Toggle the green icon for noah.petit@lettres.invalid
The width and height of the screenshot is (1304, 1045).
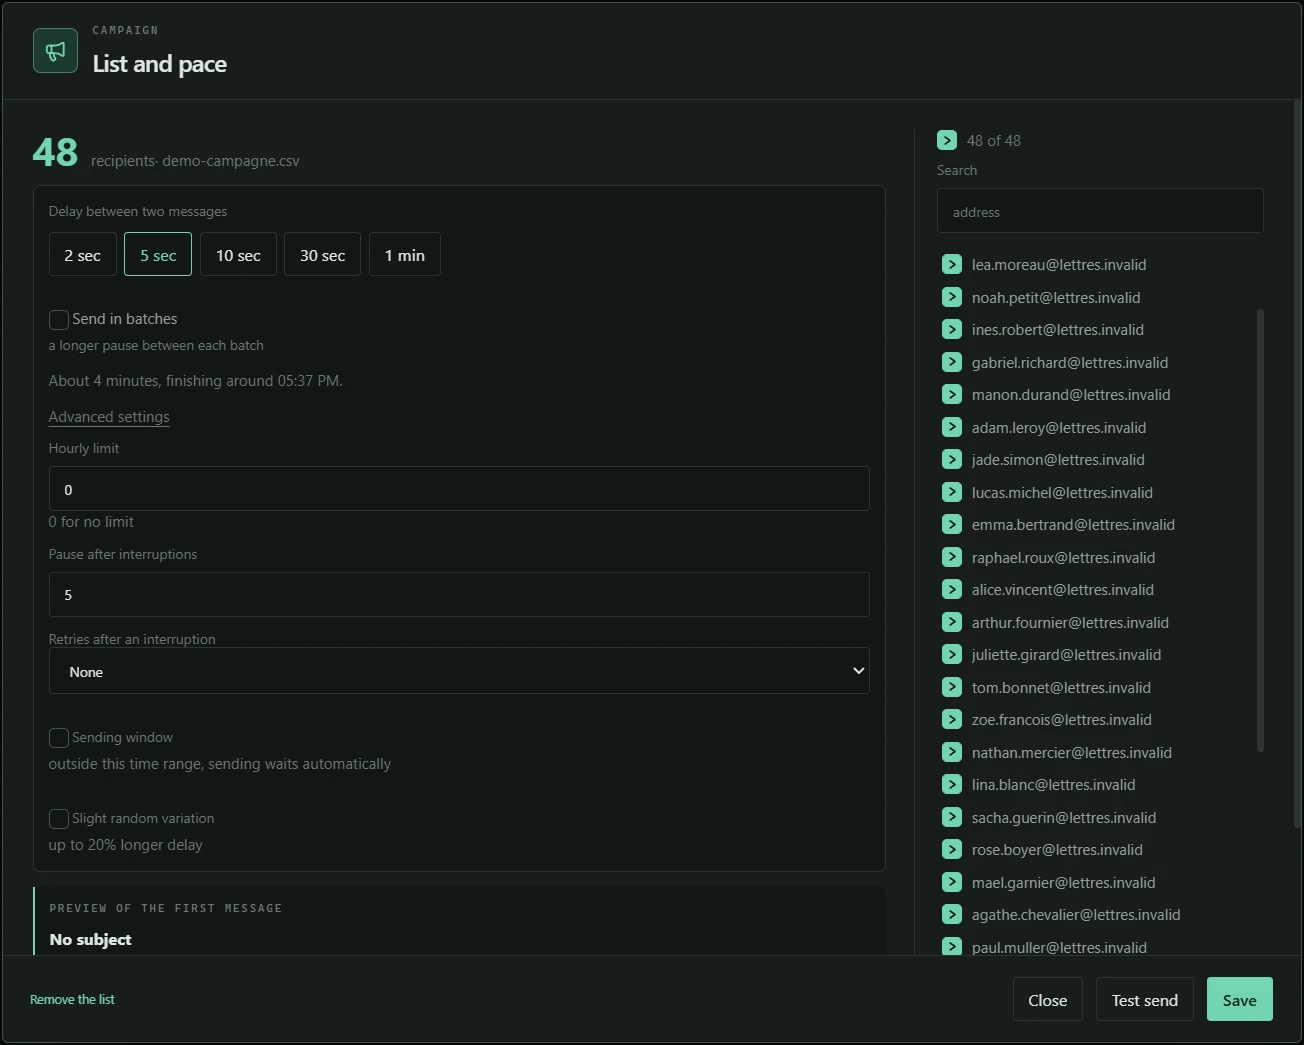click(x=952, y=297)
